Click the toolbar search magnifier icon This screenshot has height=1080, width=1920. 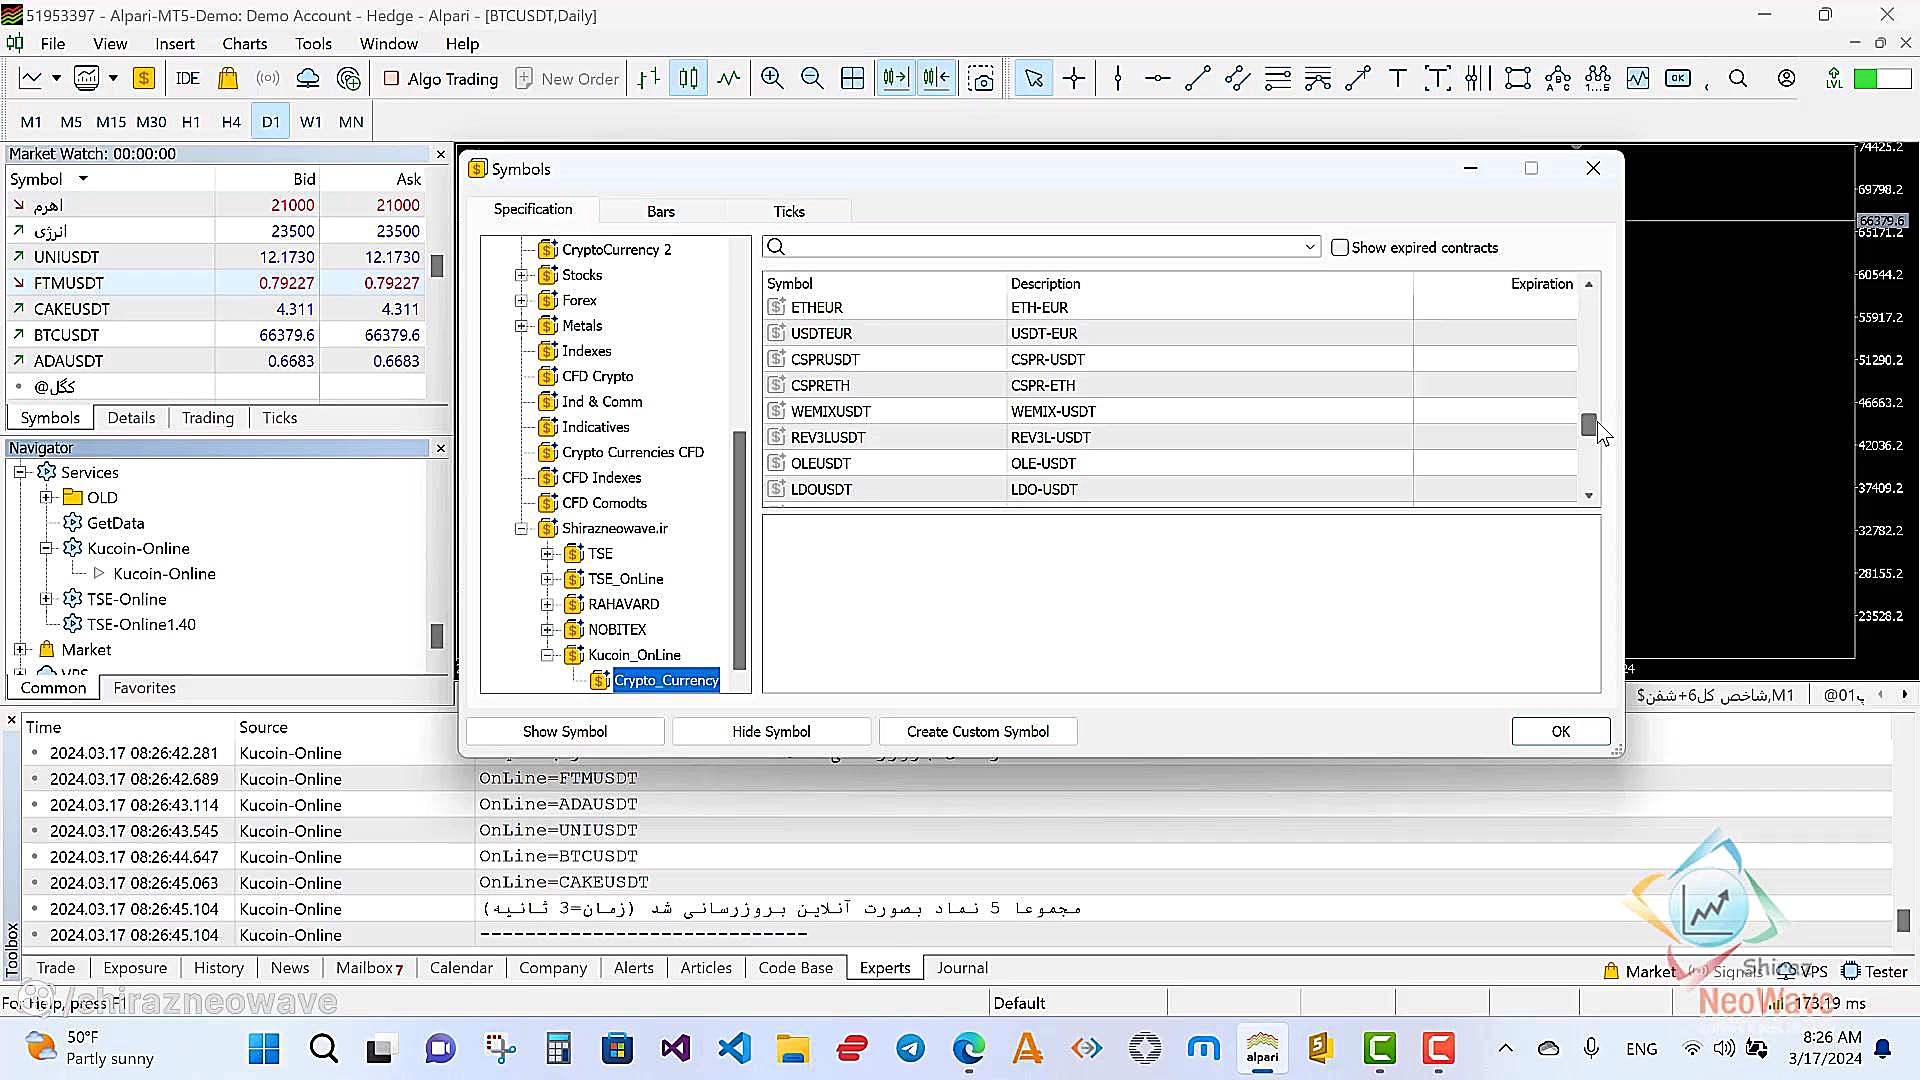pos(1738,78)
